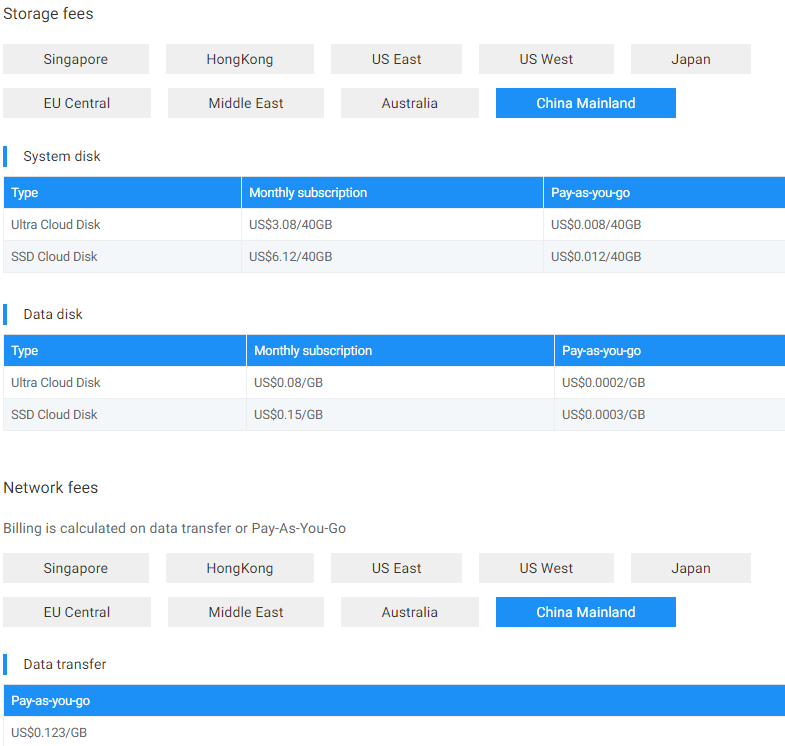Viewport: 785px width, 746px height.
Task: Click System disk SSD Cloud Disk row
Action: click(394, 256)
